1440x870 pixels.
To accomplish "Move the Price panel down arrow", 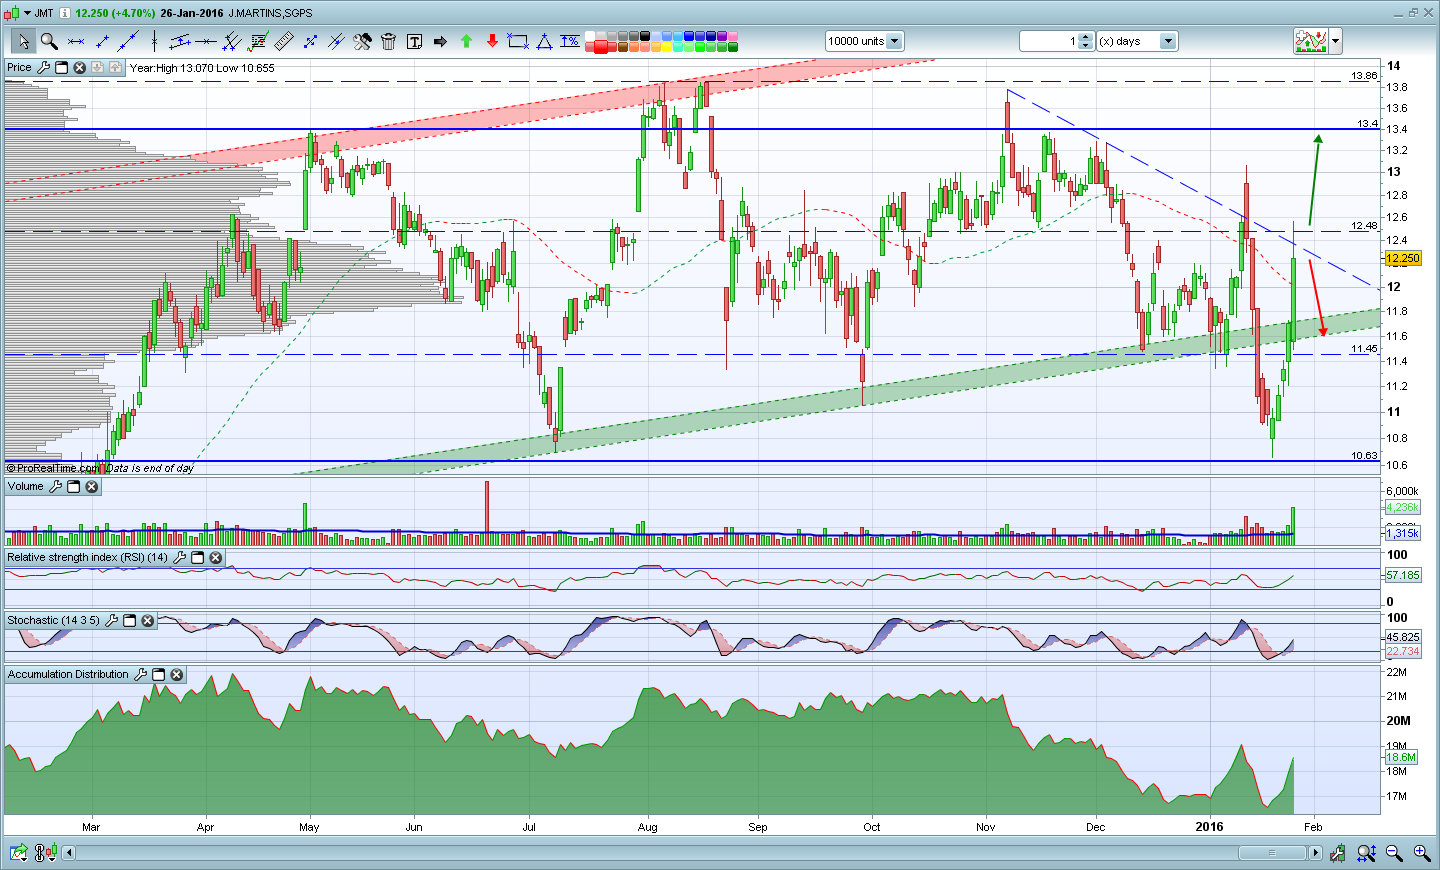I will click(x=97, y=68).
